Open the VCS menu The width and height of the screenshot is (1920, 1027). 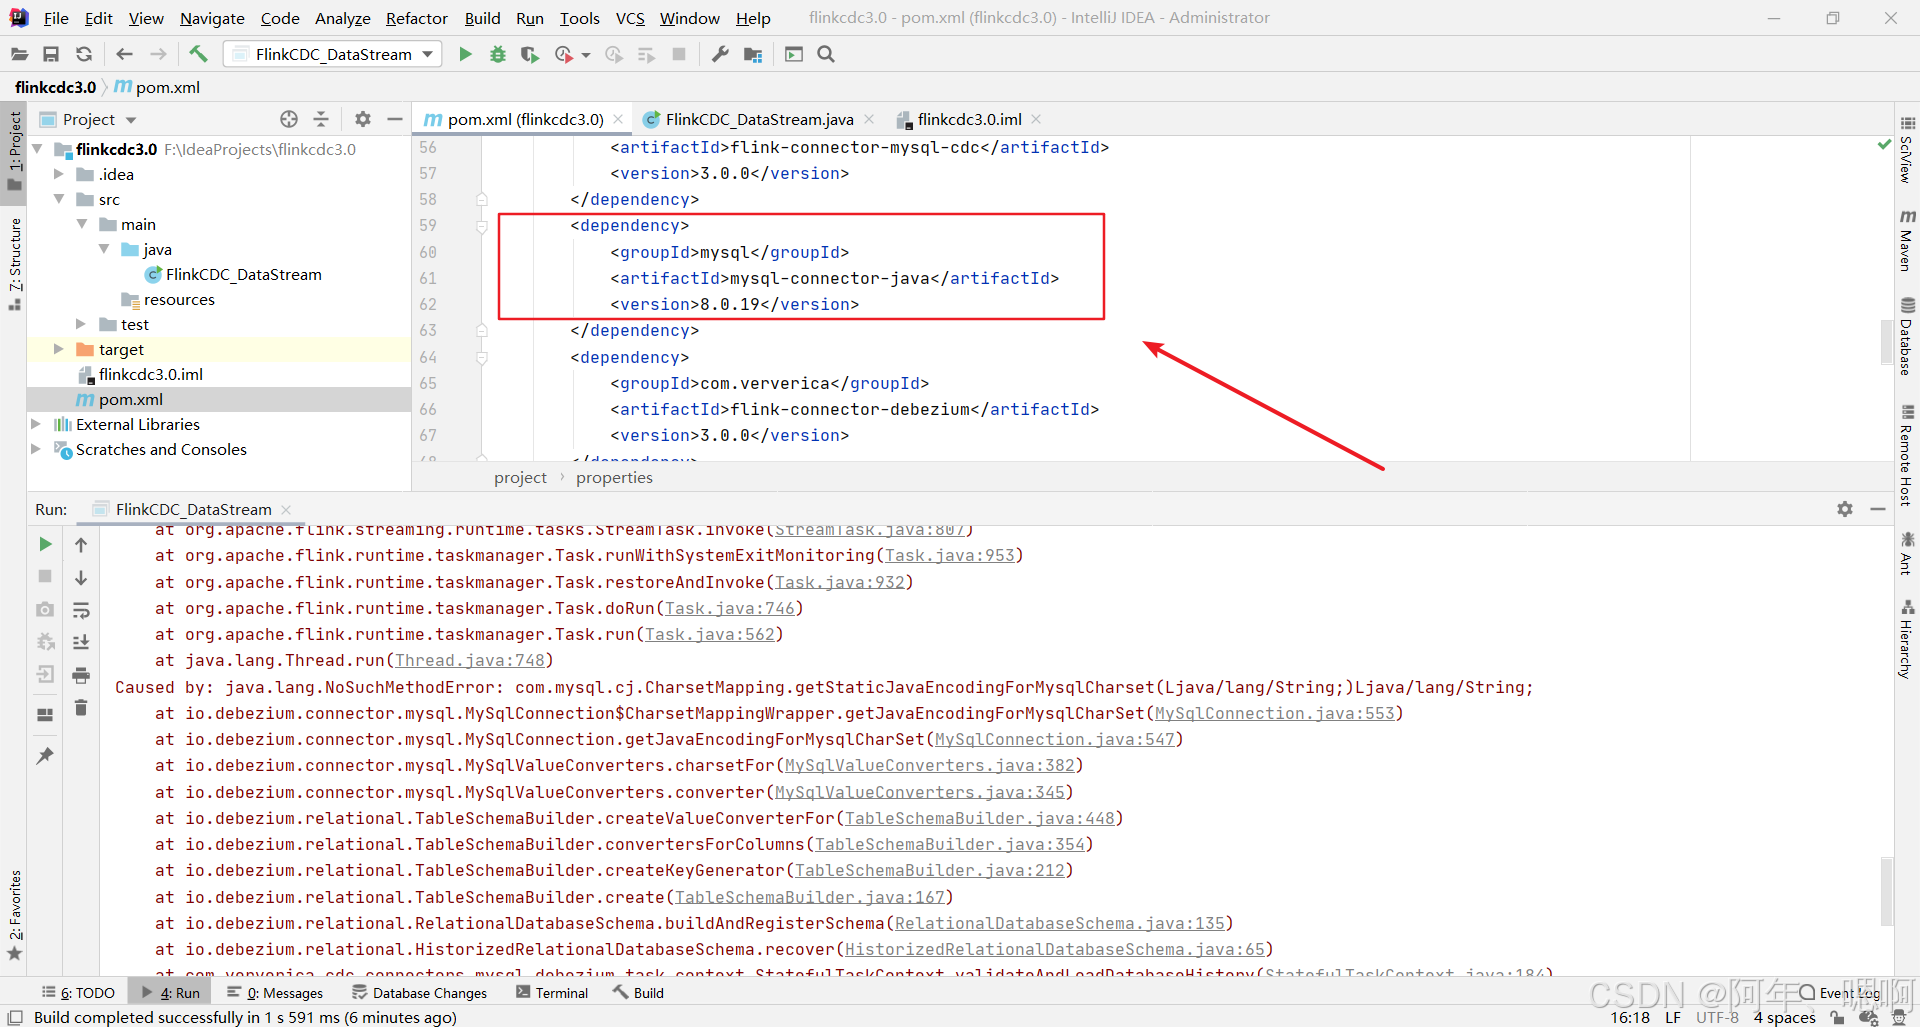tap(630, 18)
